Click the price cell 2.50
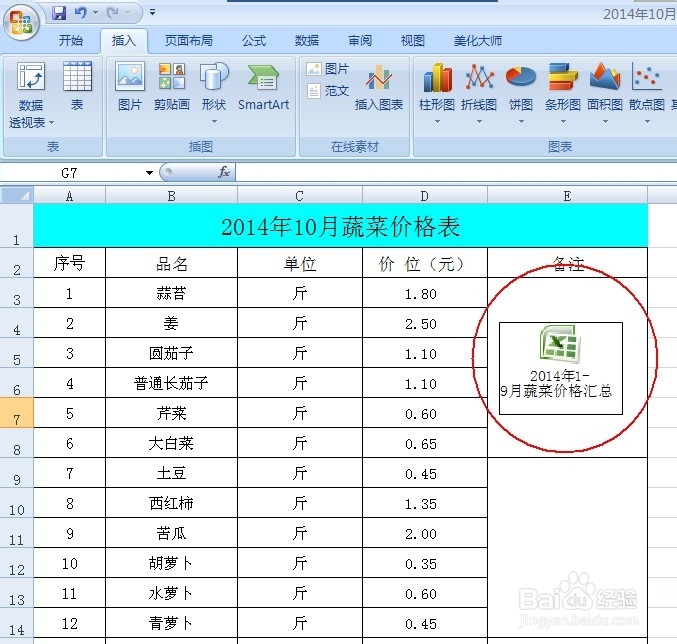Screen dimensions: 677x644 click(x=425, y=323)
